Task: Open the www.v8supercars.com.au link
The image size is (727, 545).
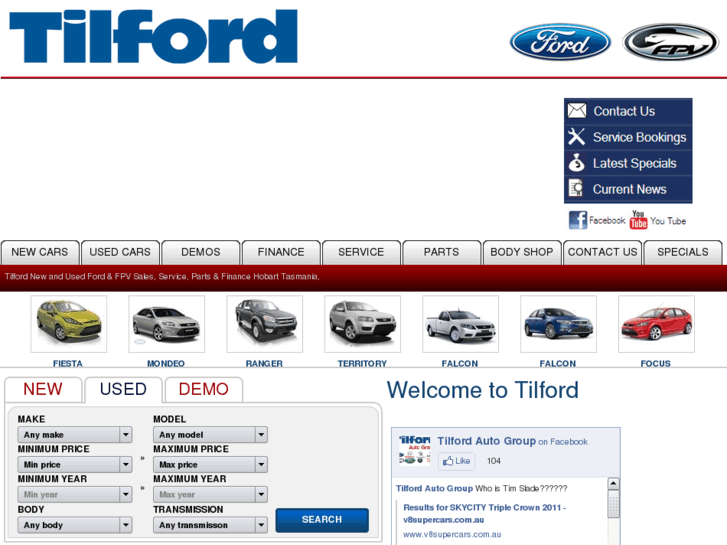Action: pos(452,534)
